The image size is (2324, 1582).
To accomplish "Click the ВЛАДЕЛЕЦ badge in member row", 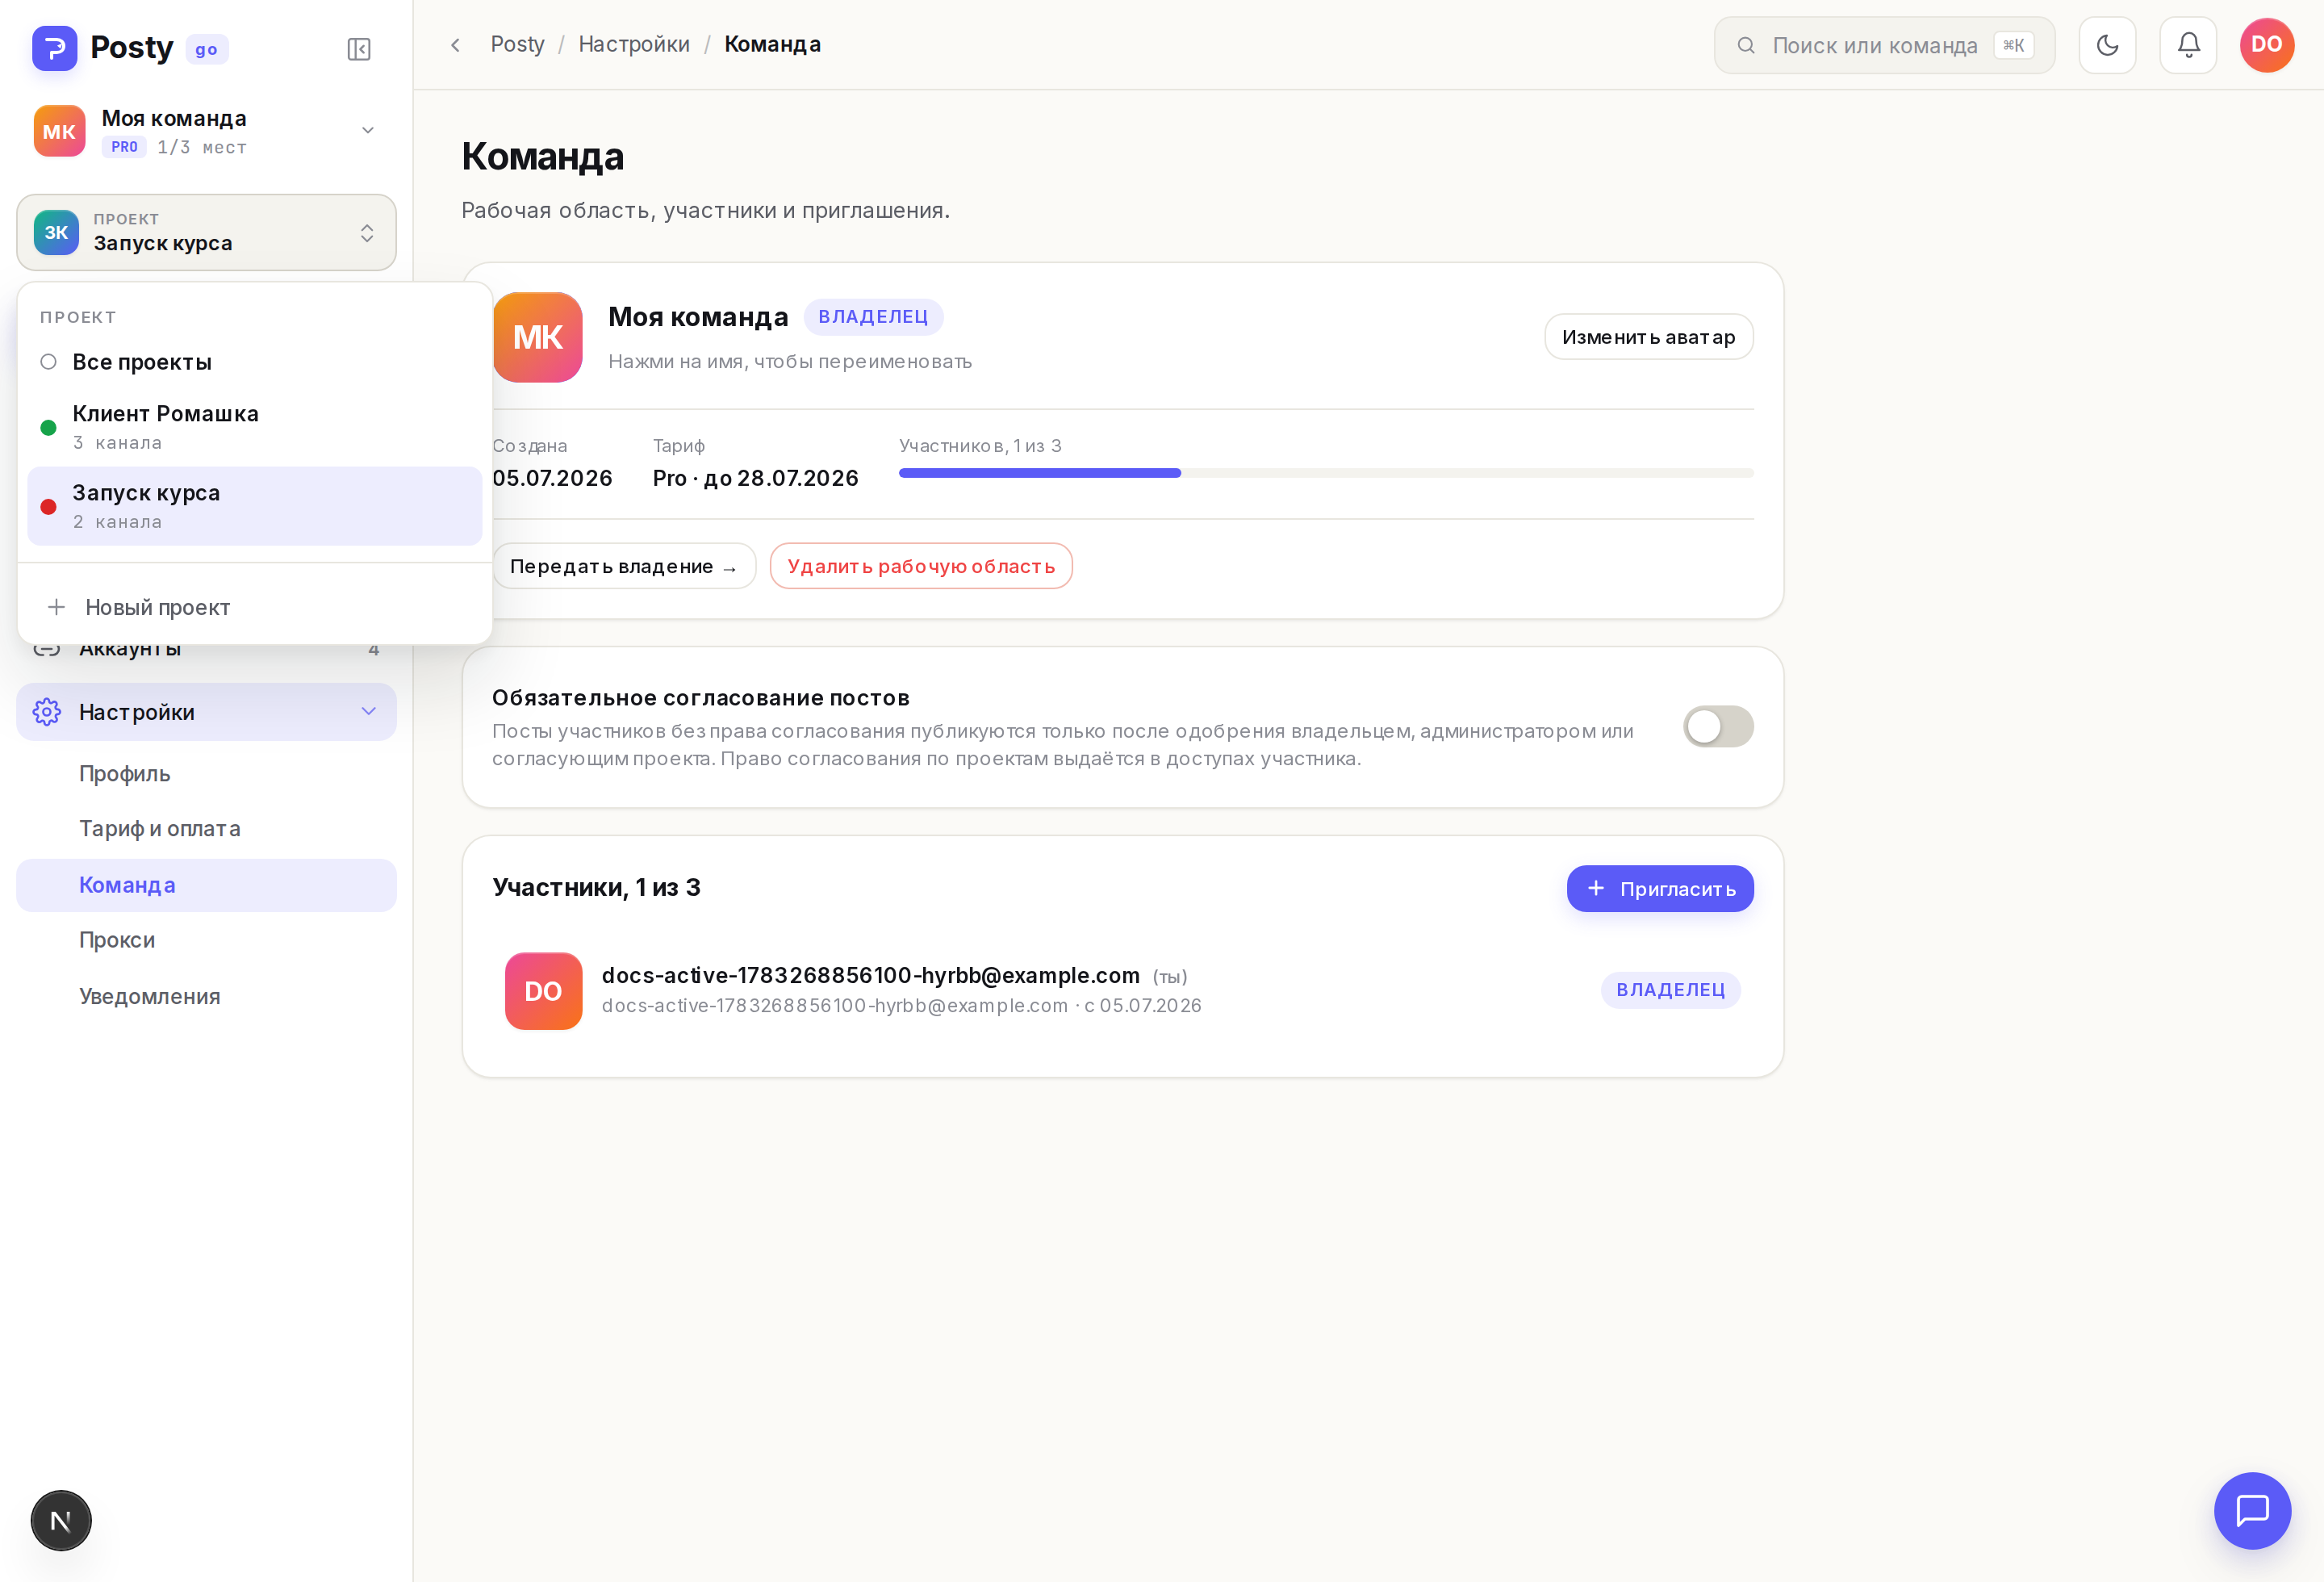I will 1670,990.
